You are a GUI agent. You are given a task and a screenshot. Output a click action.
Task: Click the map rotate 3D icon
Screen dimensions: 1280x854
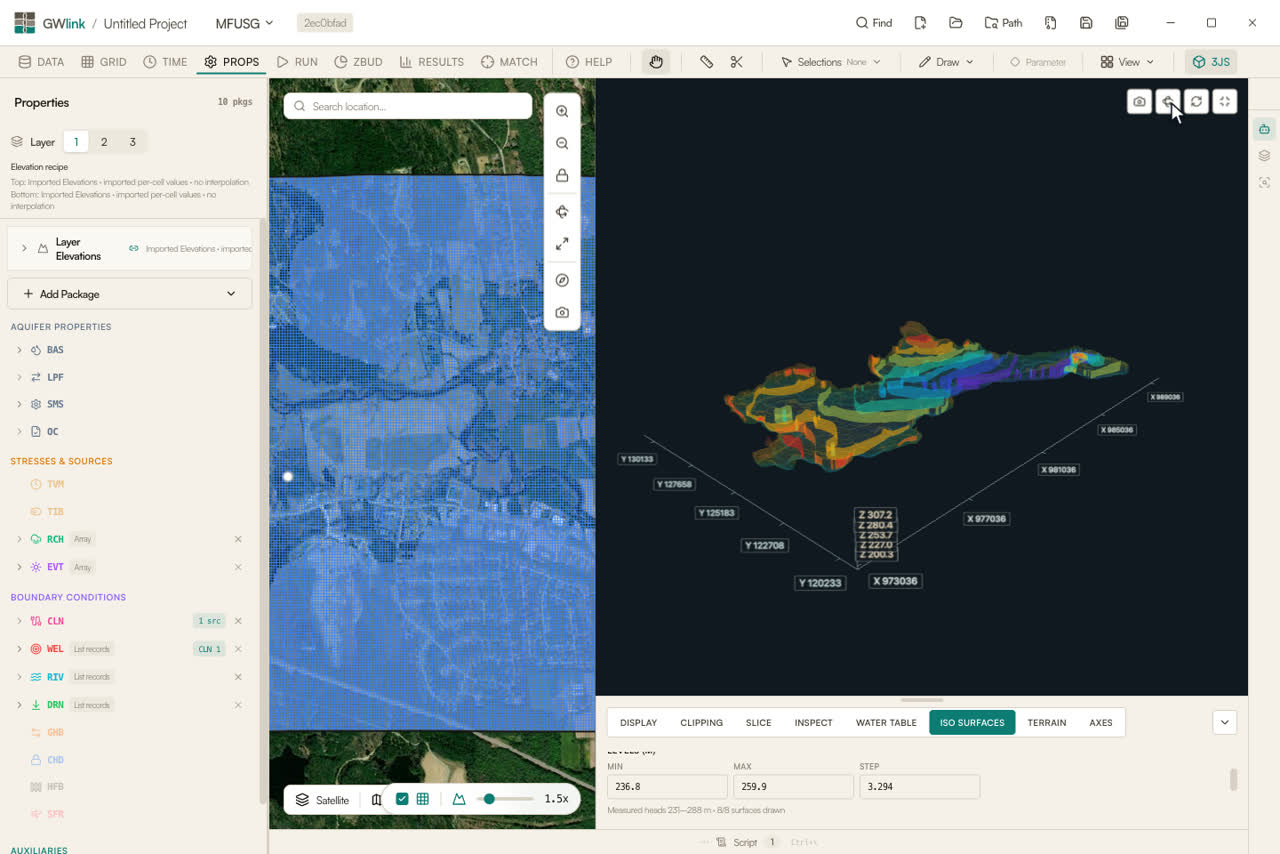(562, 212)
